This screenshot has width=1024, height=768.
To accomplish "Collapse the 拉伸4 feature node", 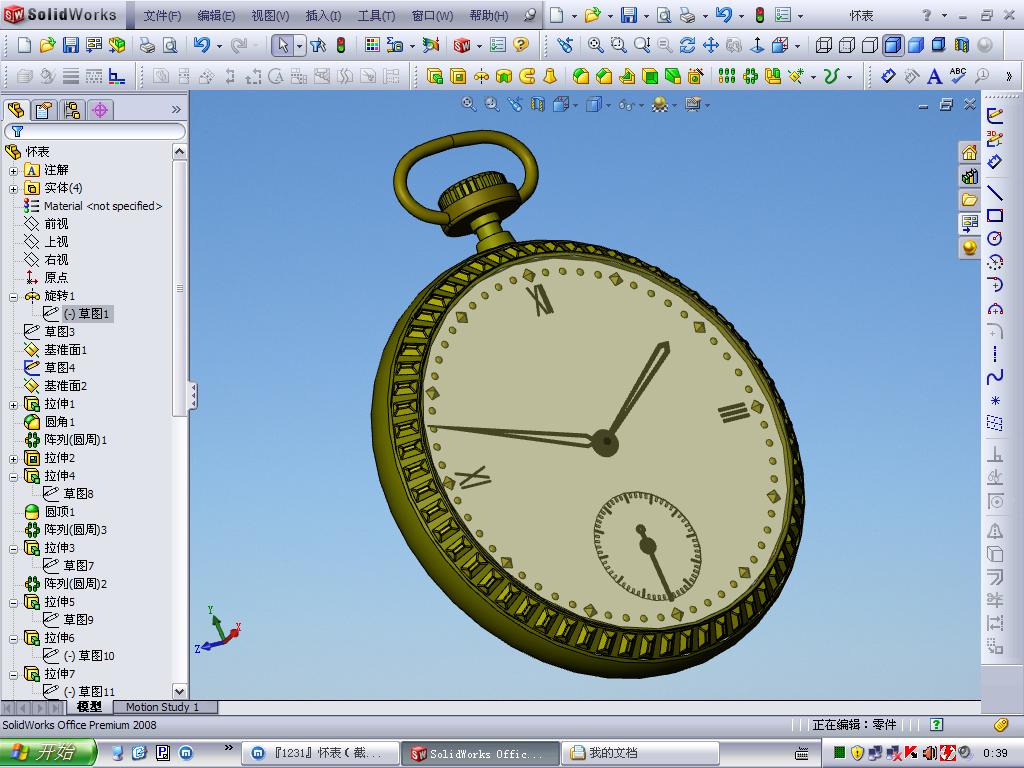I will (x=13, y=477).
